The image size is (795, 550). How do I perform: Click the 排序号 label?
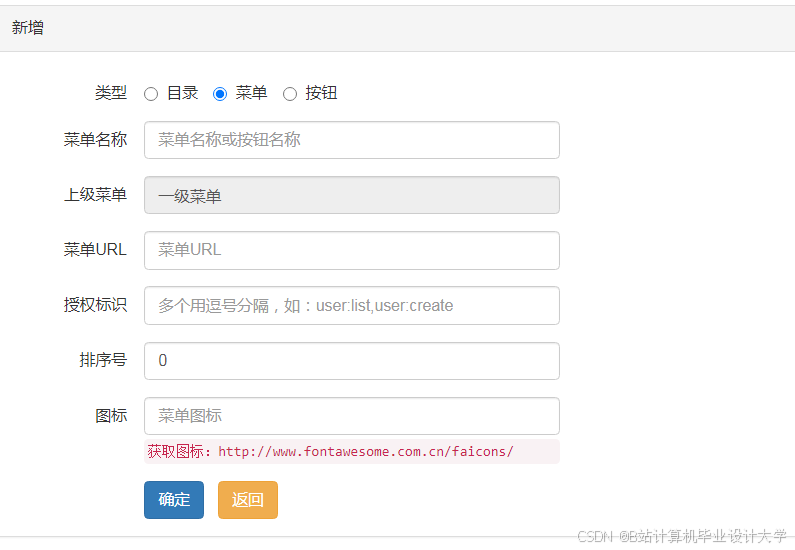click(x=103, y=360)
